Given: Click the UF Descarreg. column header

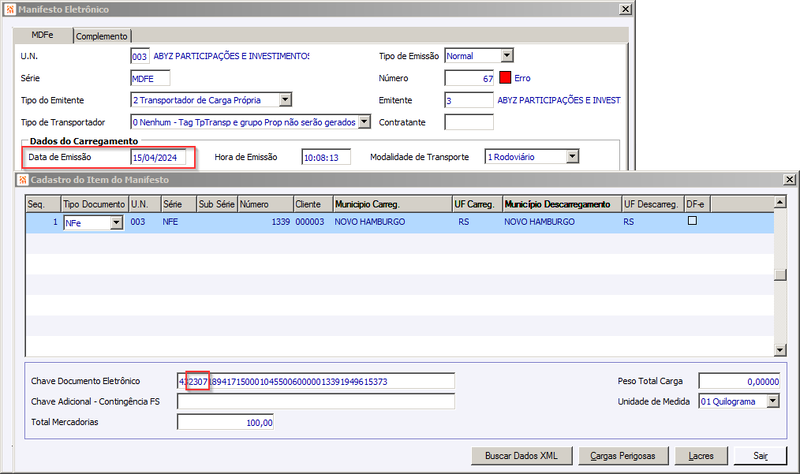Looking at the screenshot, I should click(x=653, y=204).
